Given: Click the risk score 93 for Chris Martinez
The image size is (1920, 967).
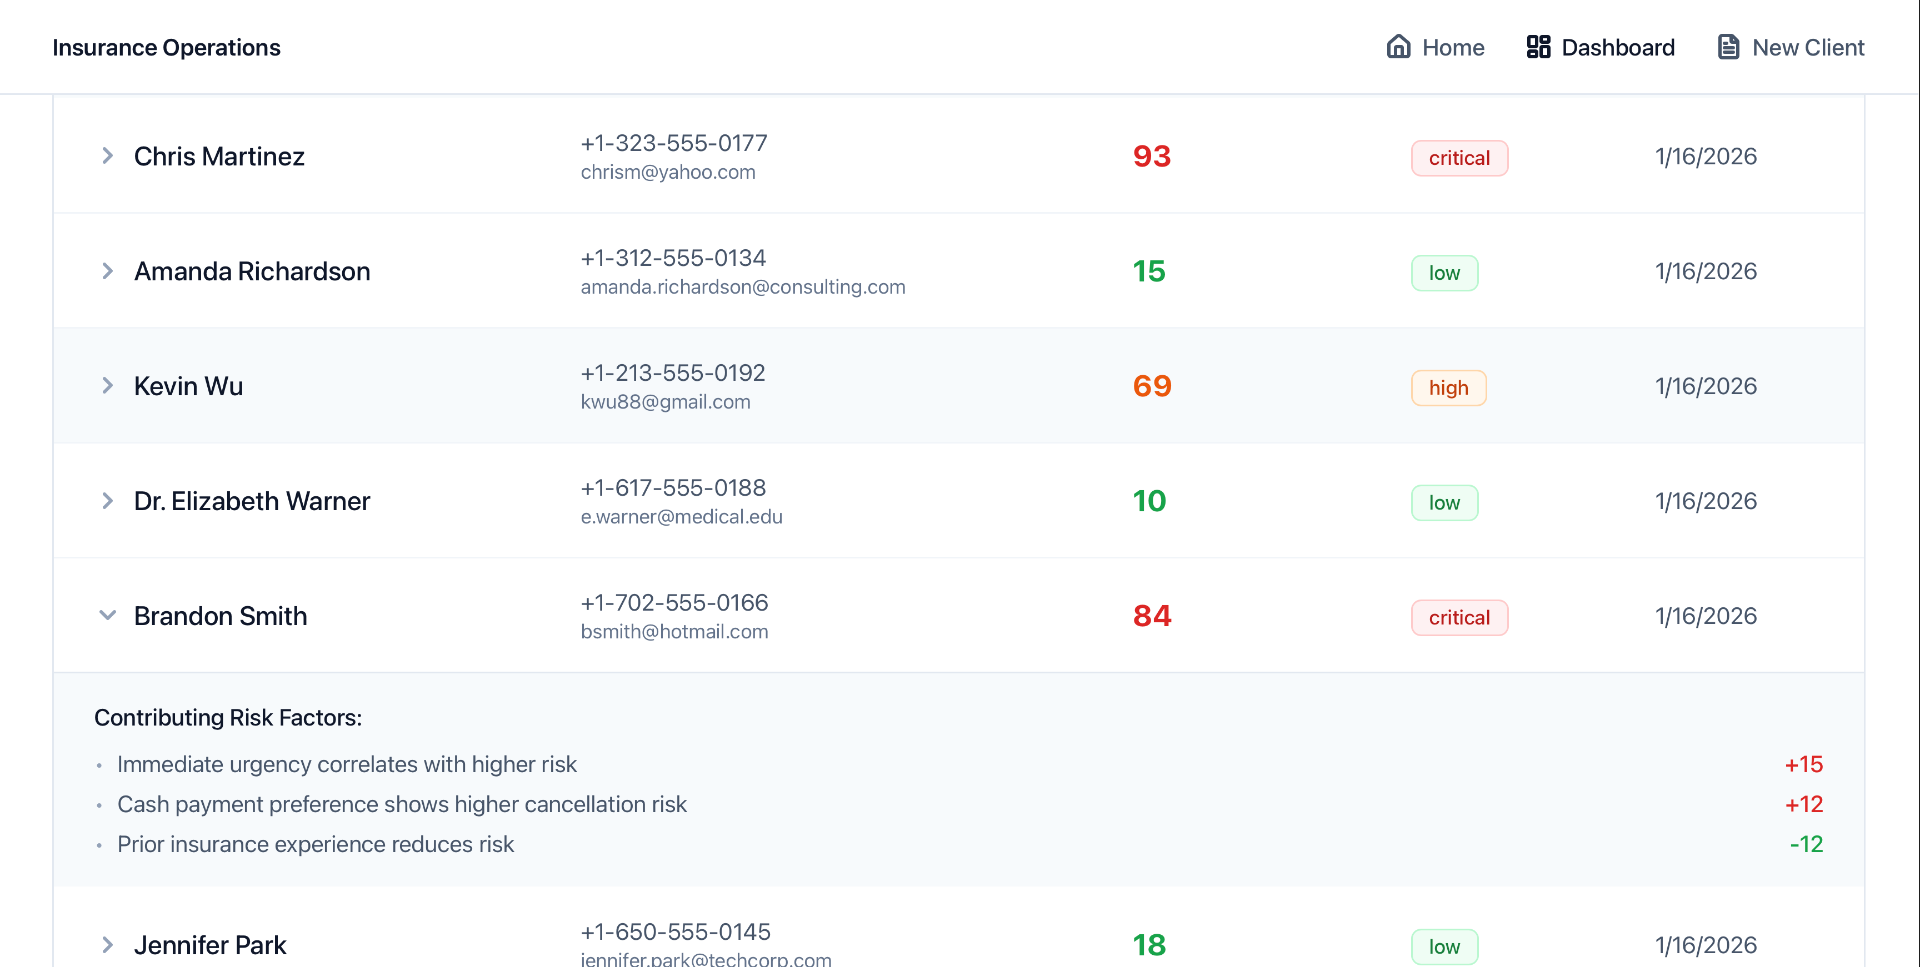Looking at the screenshot, I should (1151, 156).
